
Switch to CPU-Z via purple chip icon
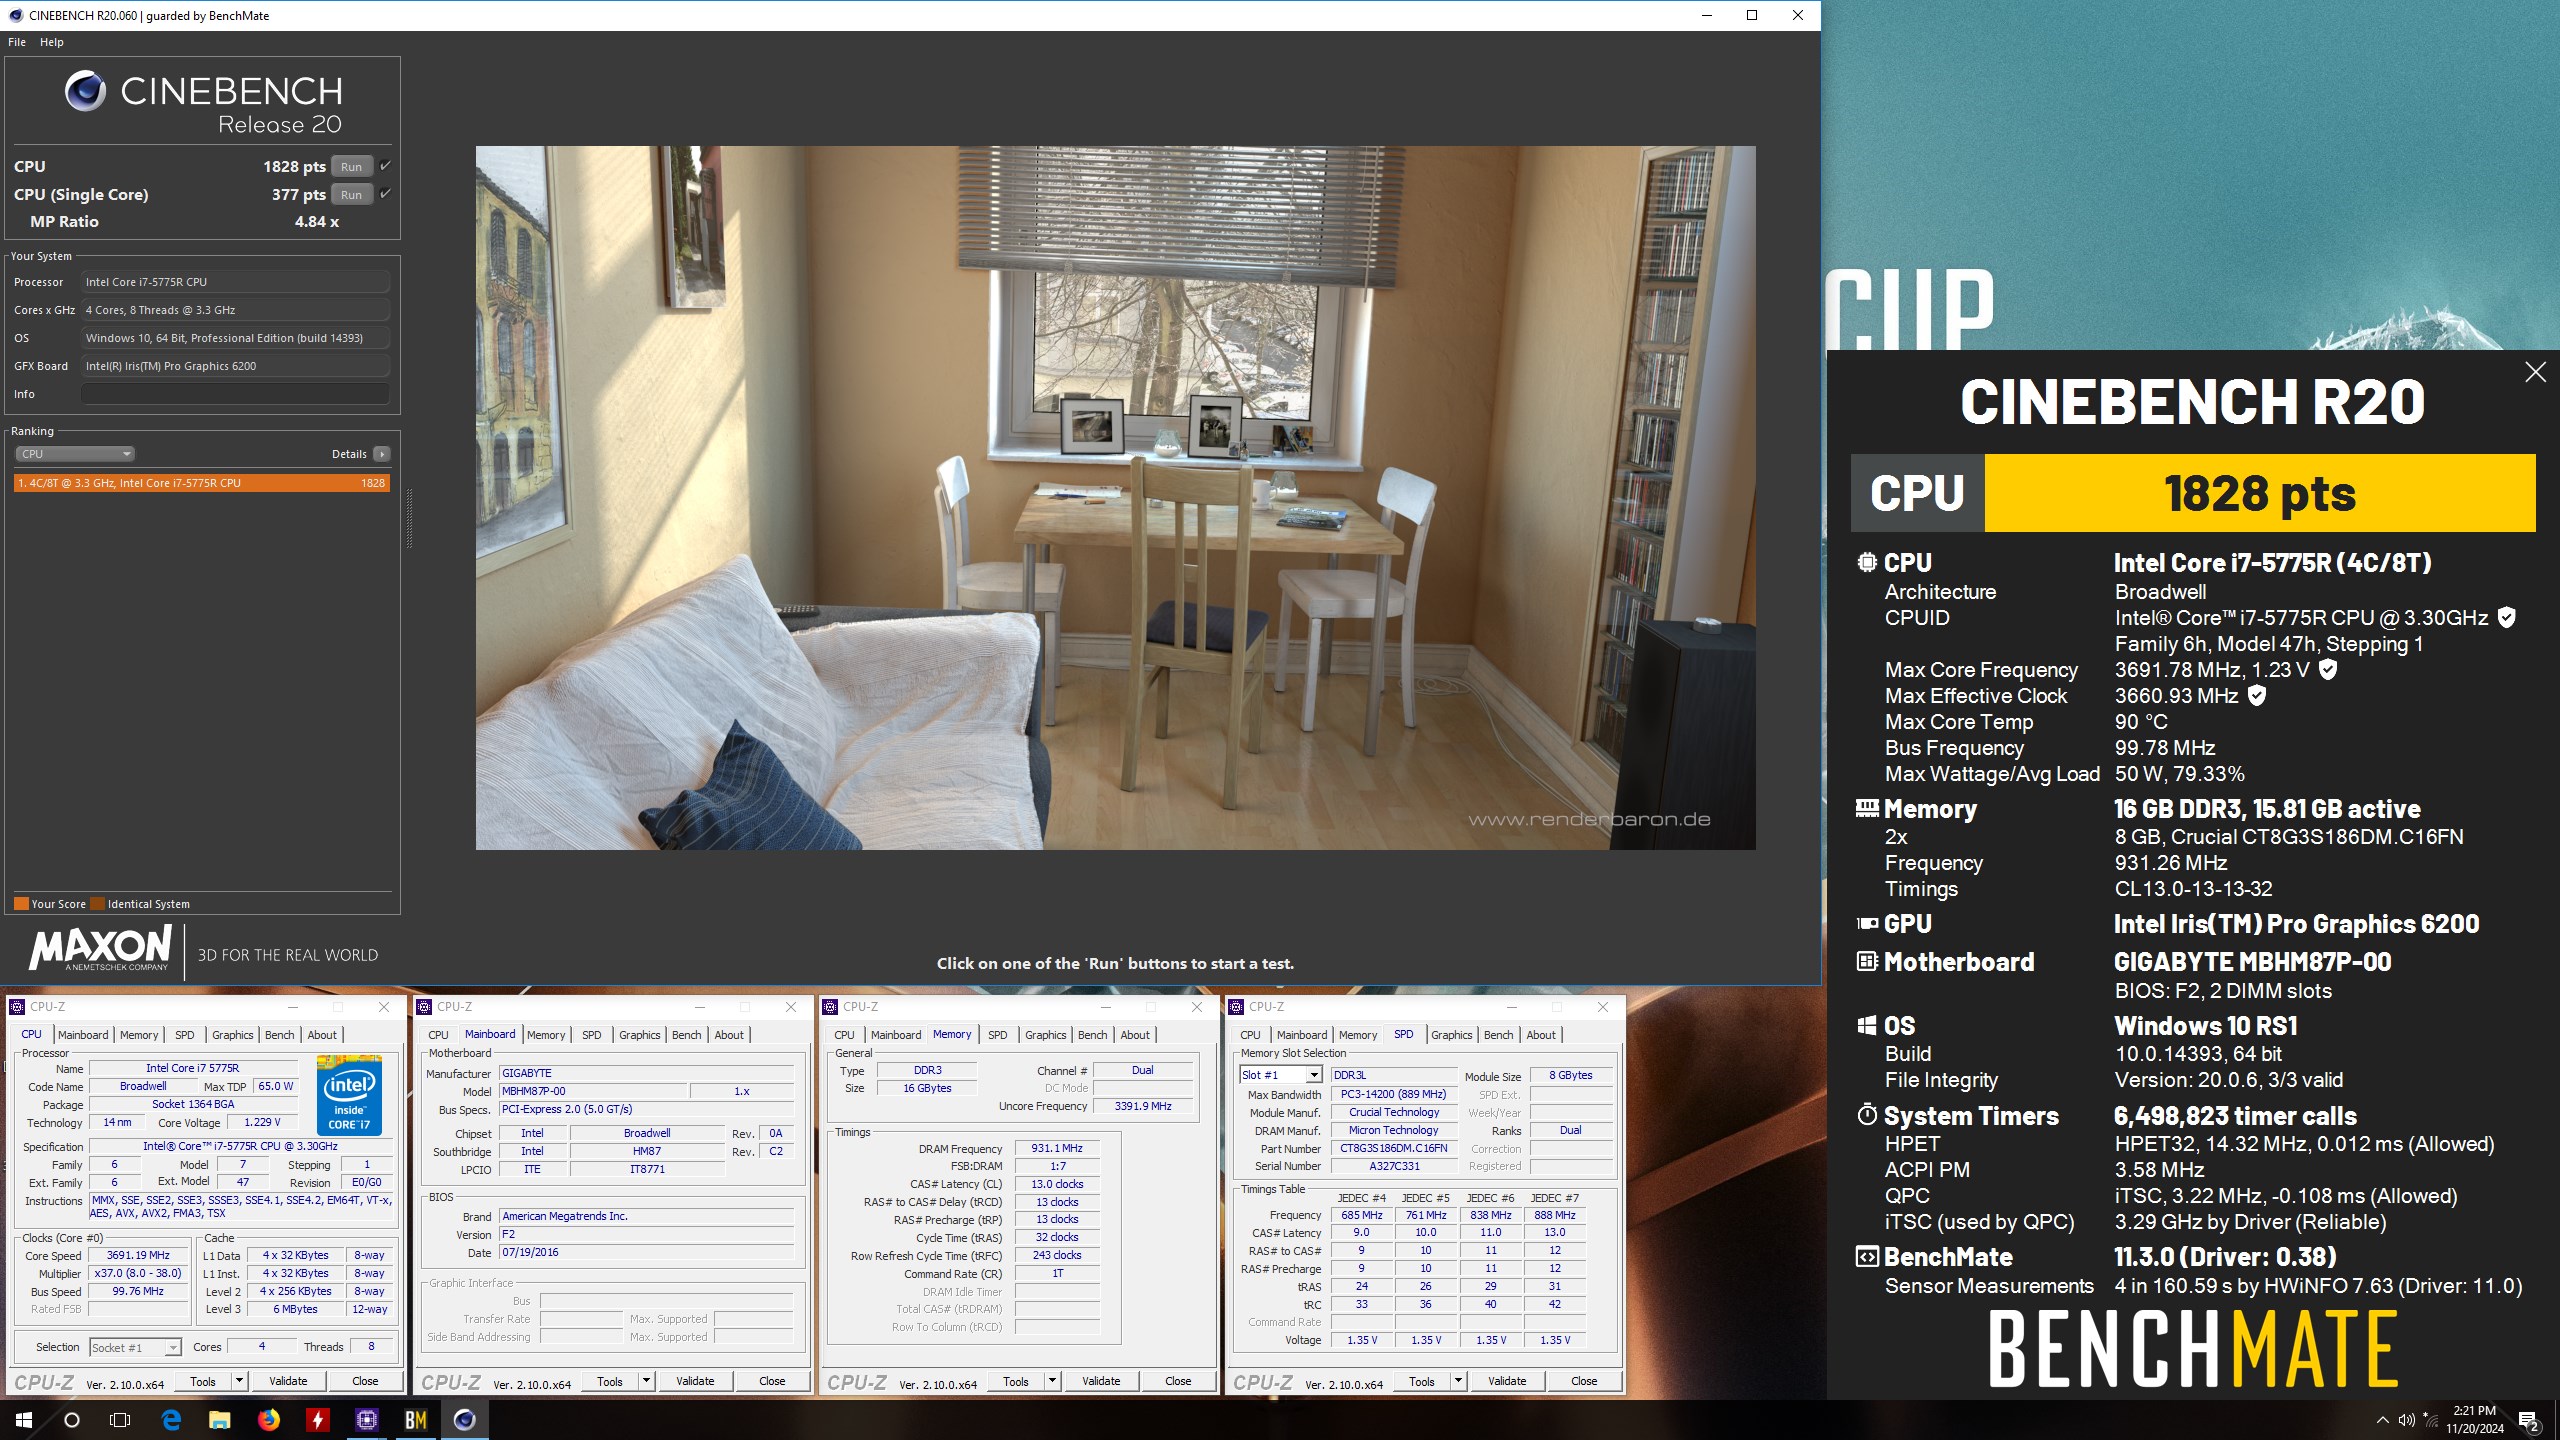[367, 1420]
